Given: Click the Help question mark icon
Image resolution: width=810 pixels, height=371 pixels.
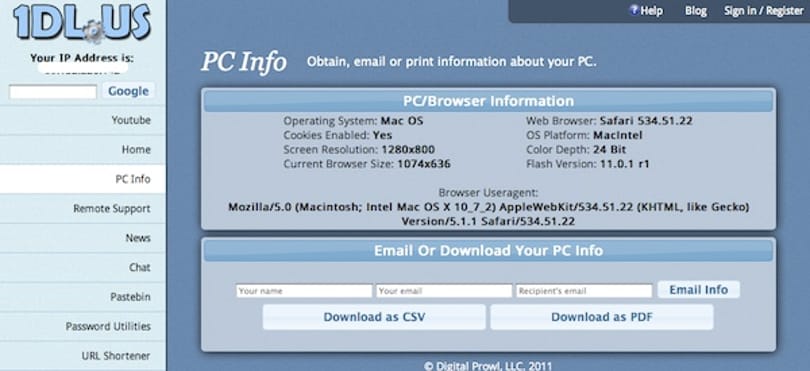Looking at the screenshot, I should click(633, 10).
